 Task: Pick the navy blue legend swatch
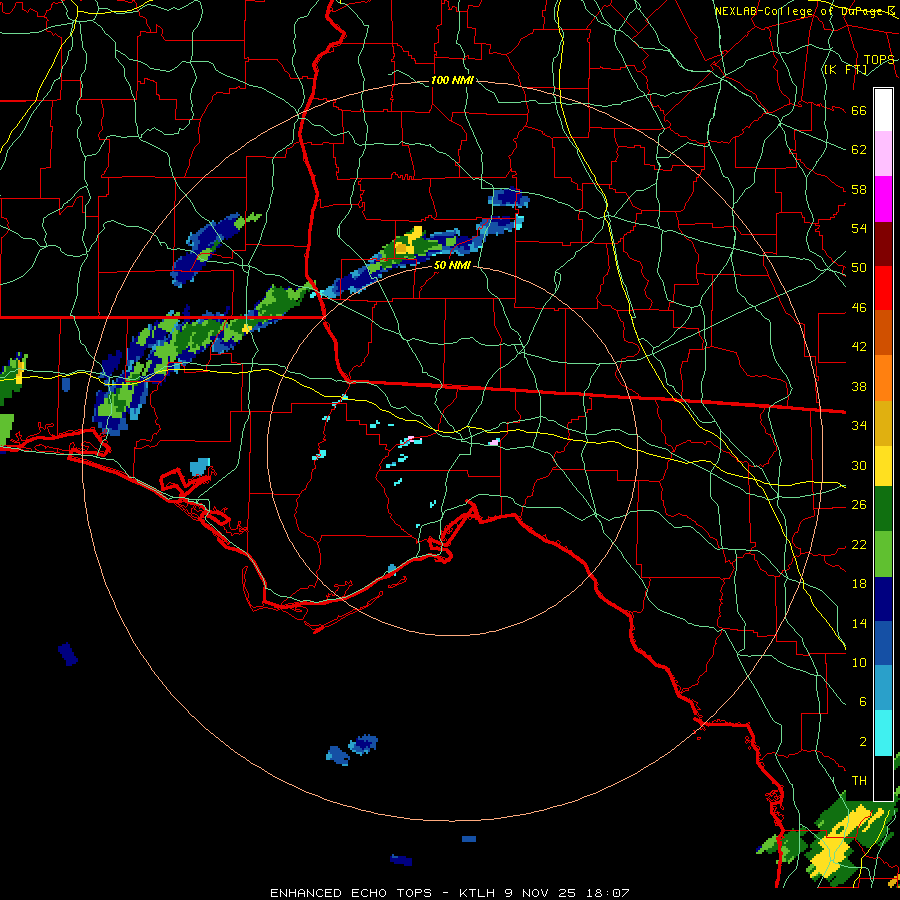point(883,599)
